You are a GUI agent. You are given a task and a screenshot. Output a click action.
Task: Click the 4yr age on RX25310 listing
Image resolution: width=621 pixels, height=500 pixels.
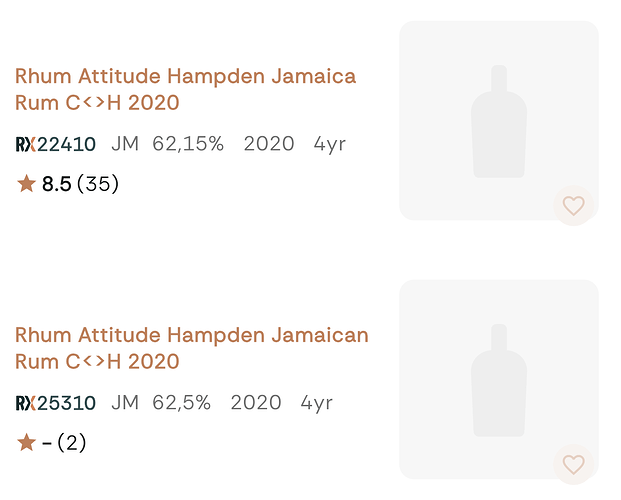317,403
